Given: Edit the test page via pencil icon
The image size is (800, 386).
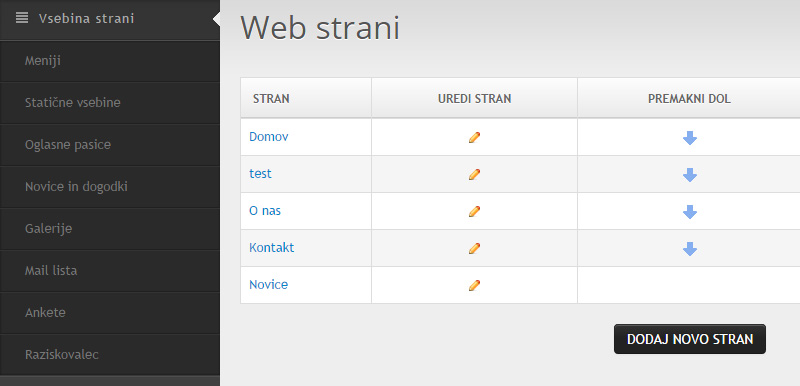Looking at the screenshot, I should pyautogui.click(x=474, y=174).
